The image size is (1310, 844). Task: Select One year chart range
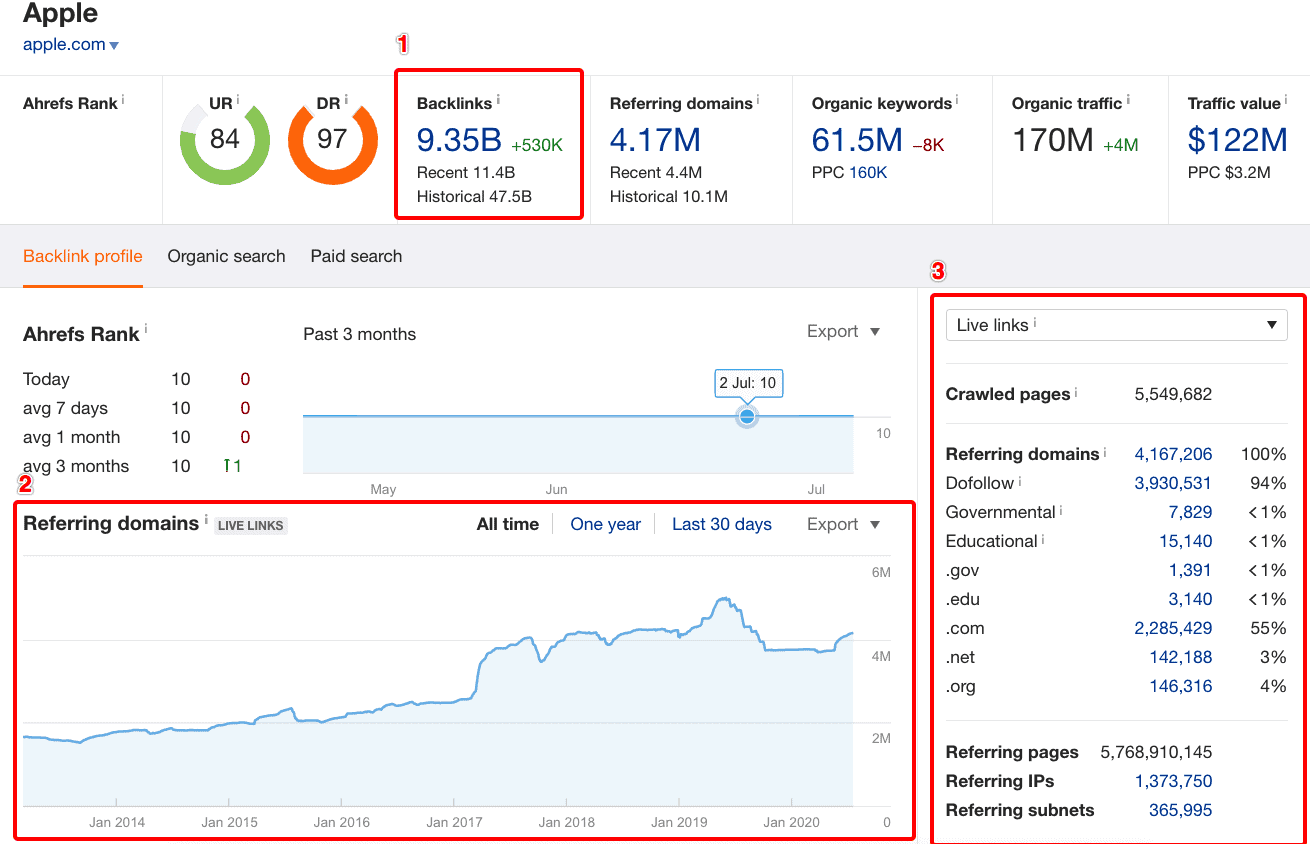click(605, 525)
